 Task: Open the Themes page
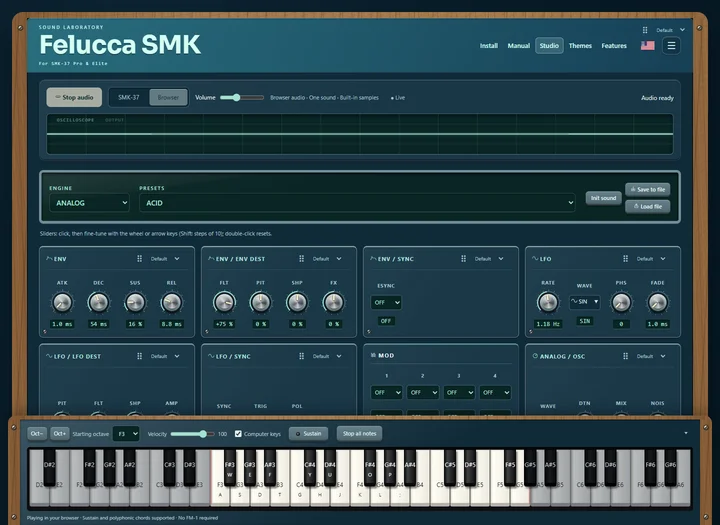coord(580,45)
